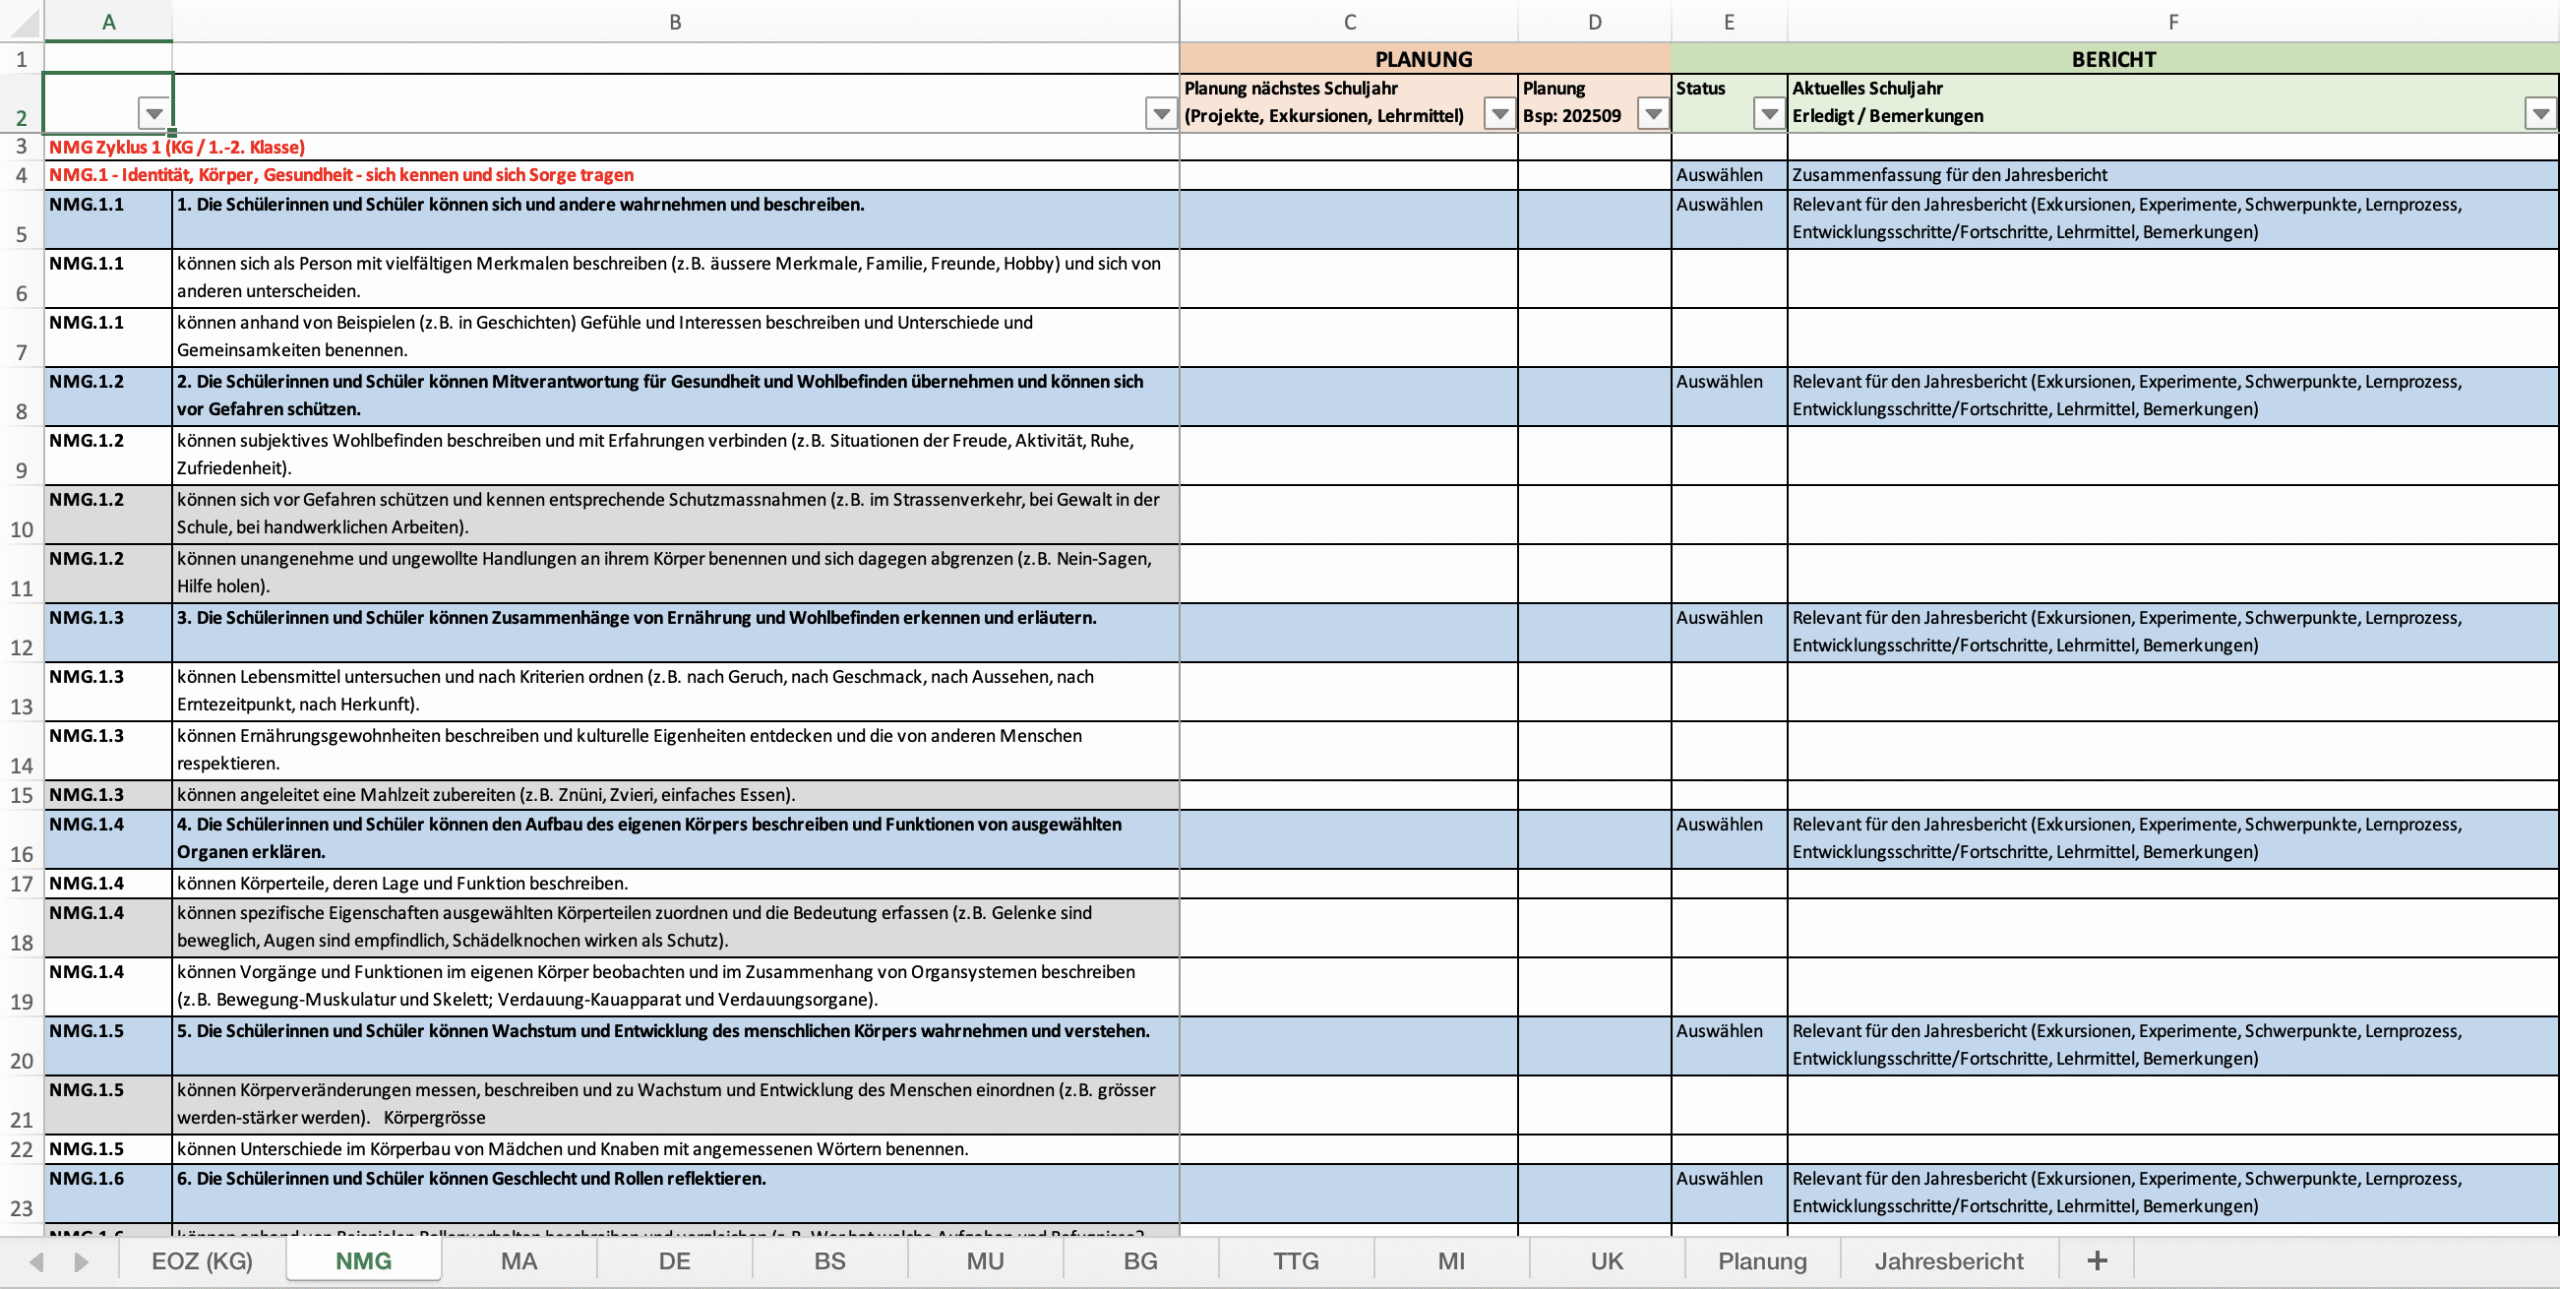Add a new sheet with plus icon
Image resolution: width=2560 pixels, height=1289 pixels.
[2097, 1261]
